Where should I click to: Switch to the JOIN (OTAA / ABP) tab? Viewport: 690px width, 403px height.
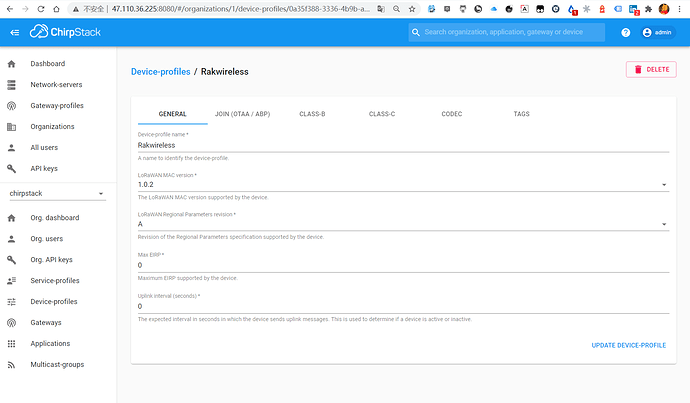click(242, 114)
